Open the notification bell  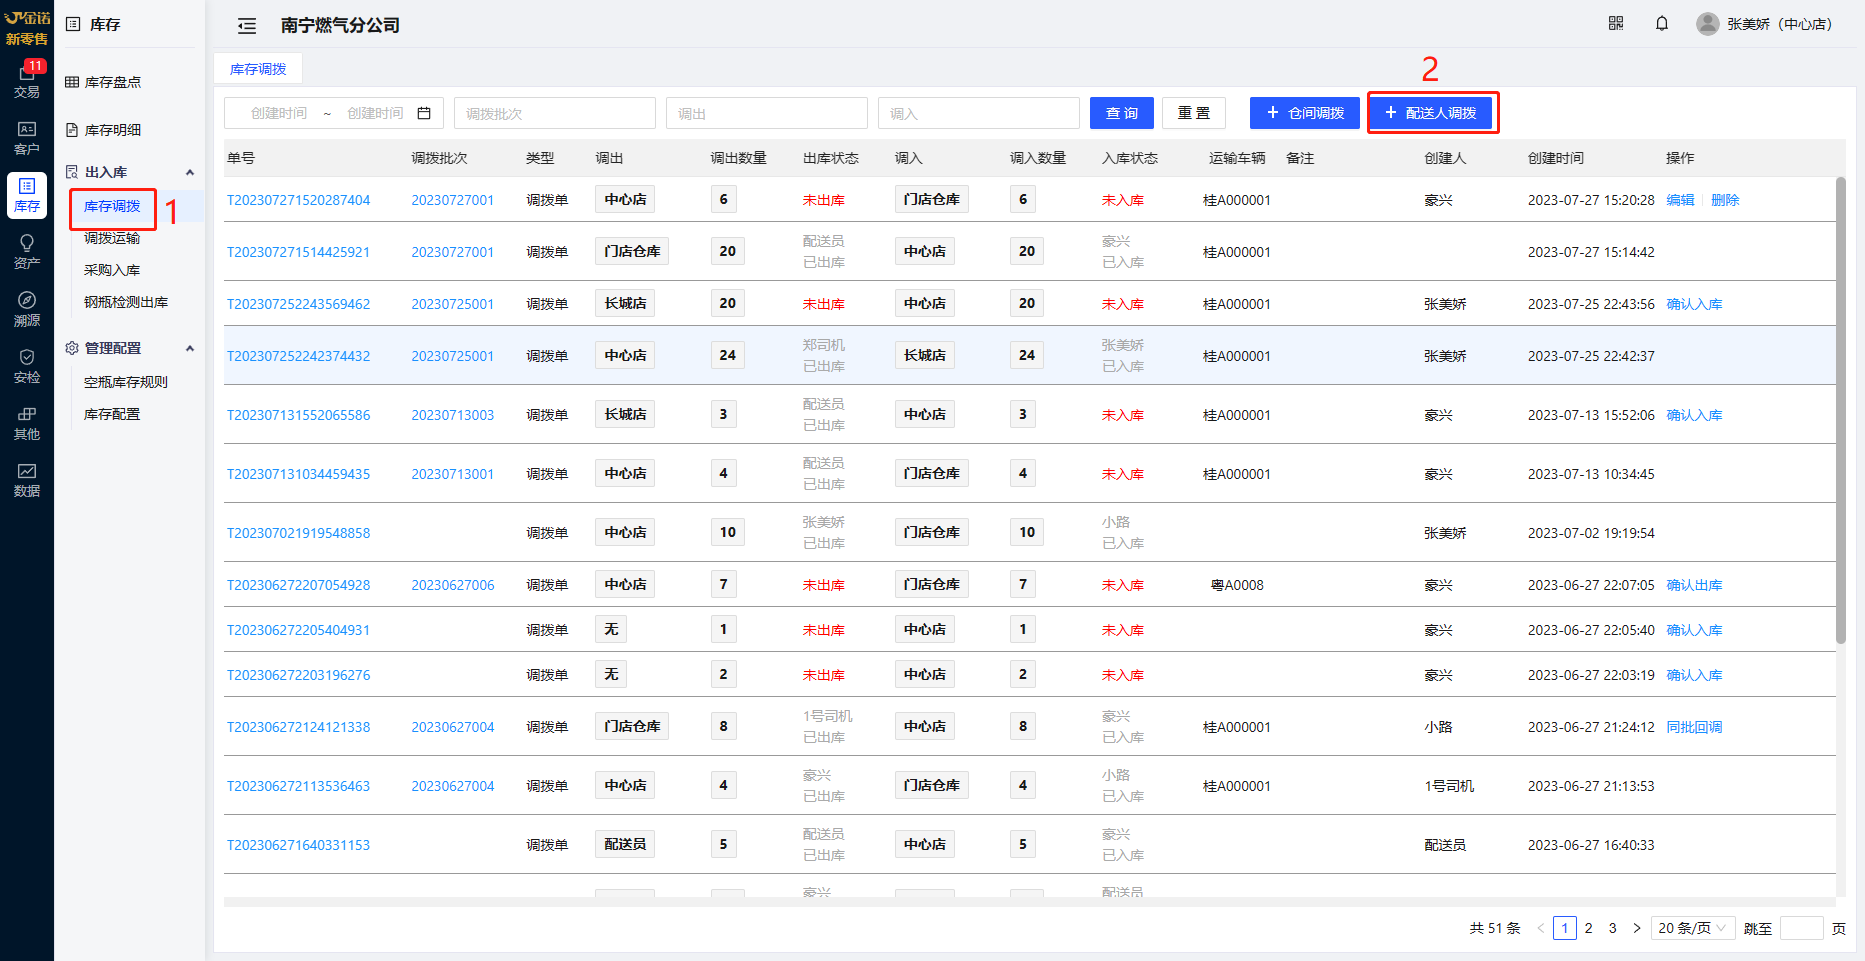(x=1662, y=23)
